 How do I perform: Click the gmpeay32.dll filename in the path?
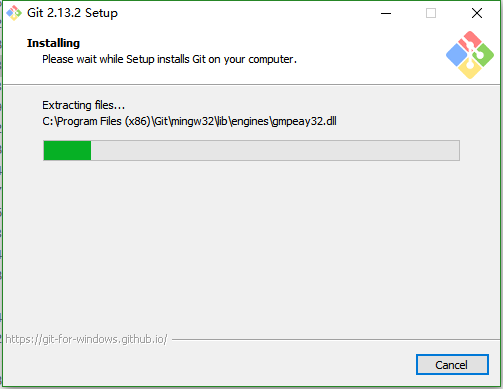304,121
